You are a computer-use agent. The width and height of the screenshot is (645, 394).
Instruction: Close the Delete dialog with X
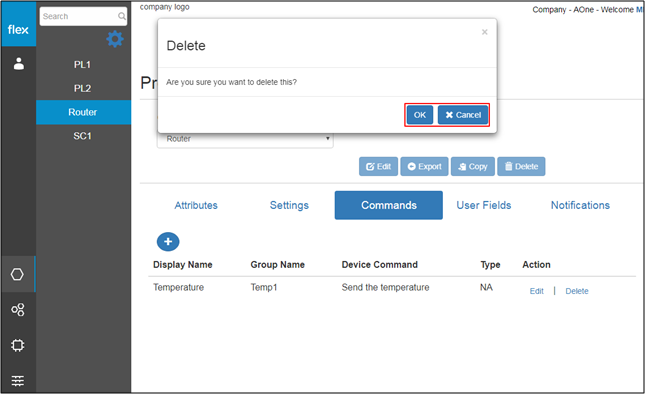click(485, 32)
